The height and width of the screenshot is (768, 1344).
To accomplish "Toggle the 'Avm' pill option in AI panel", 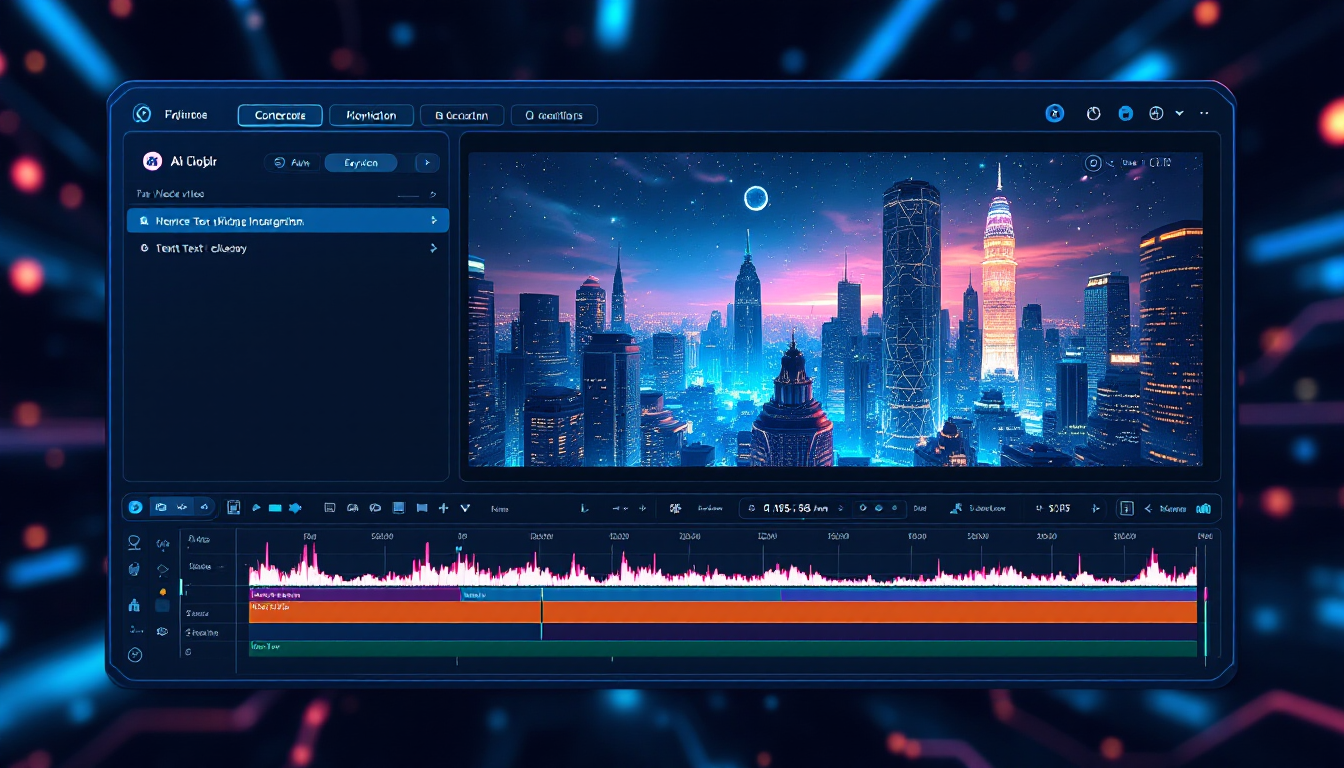I will (291, 162).
